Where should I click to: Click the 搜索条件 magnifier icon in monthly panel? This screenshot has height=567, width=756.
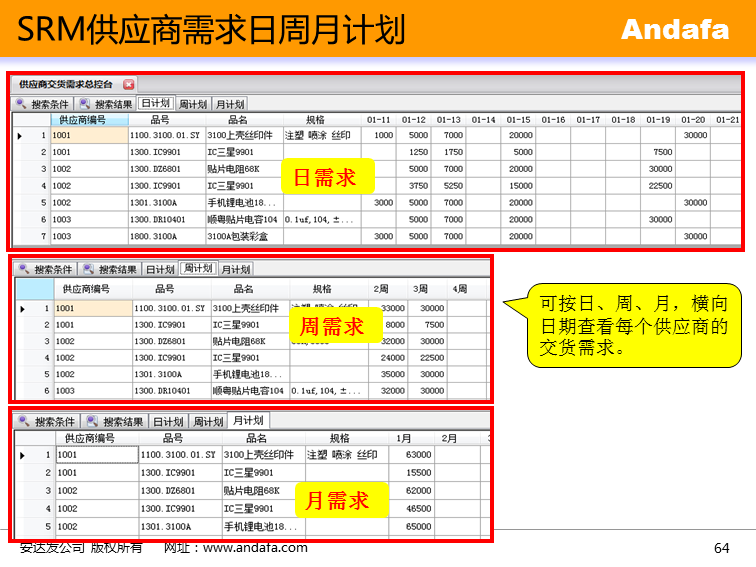(x=24, y=421)
